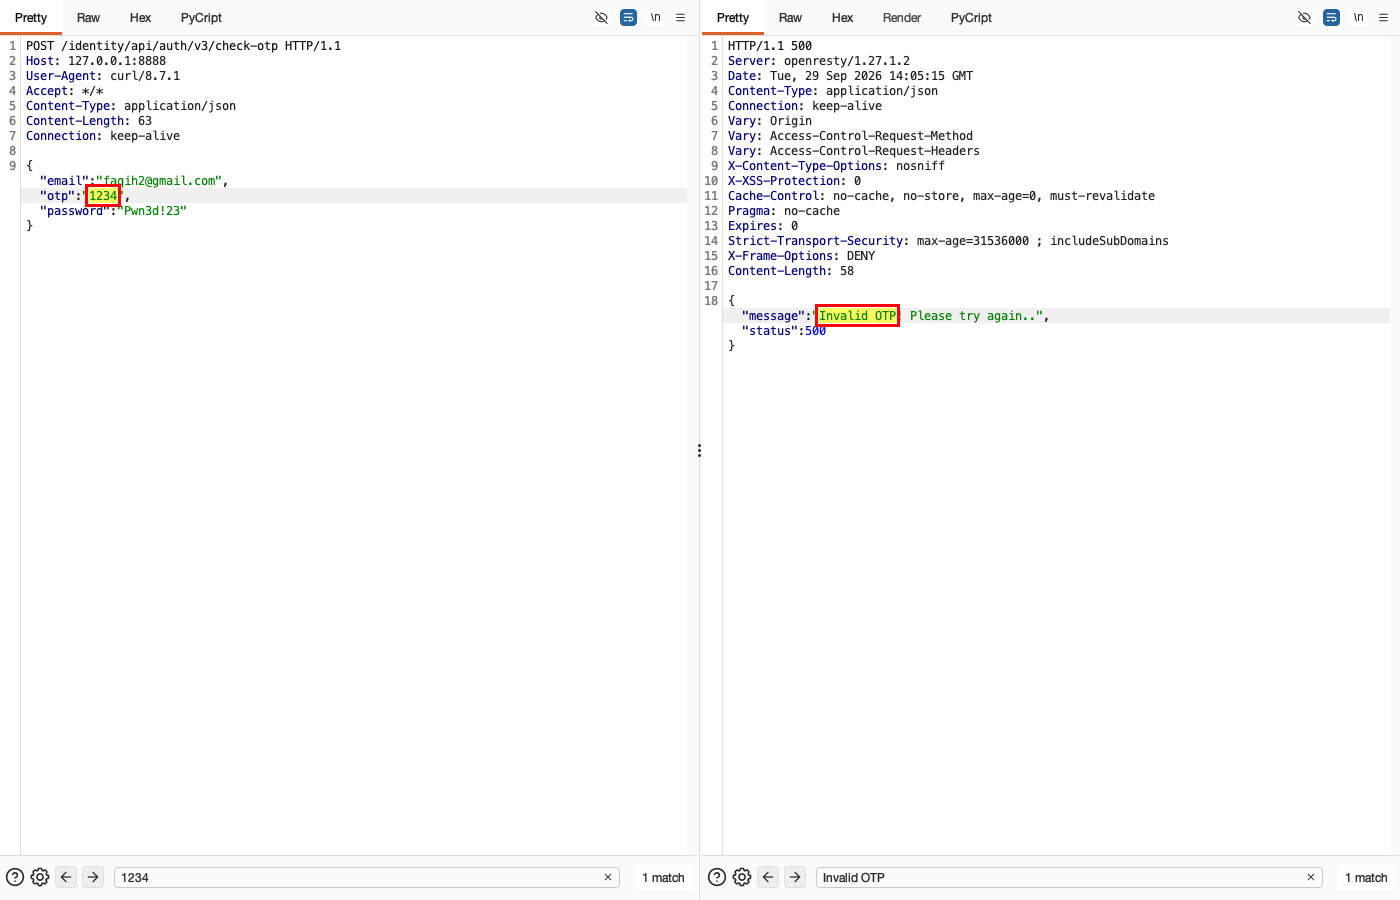Open the request PyCript tab

[201, 17]
